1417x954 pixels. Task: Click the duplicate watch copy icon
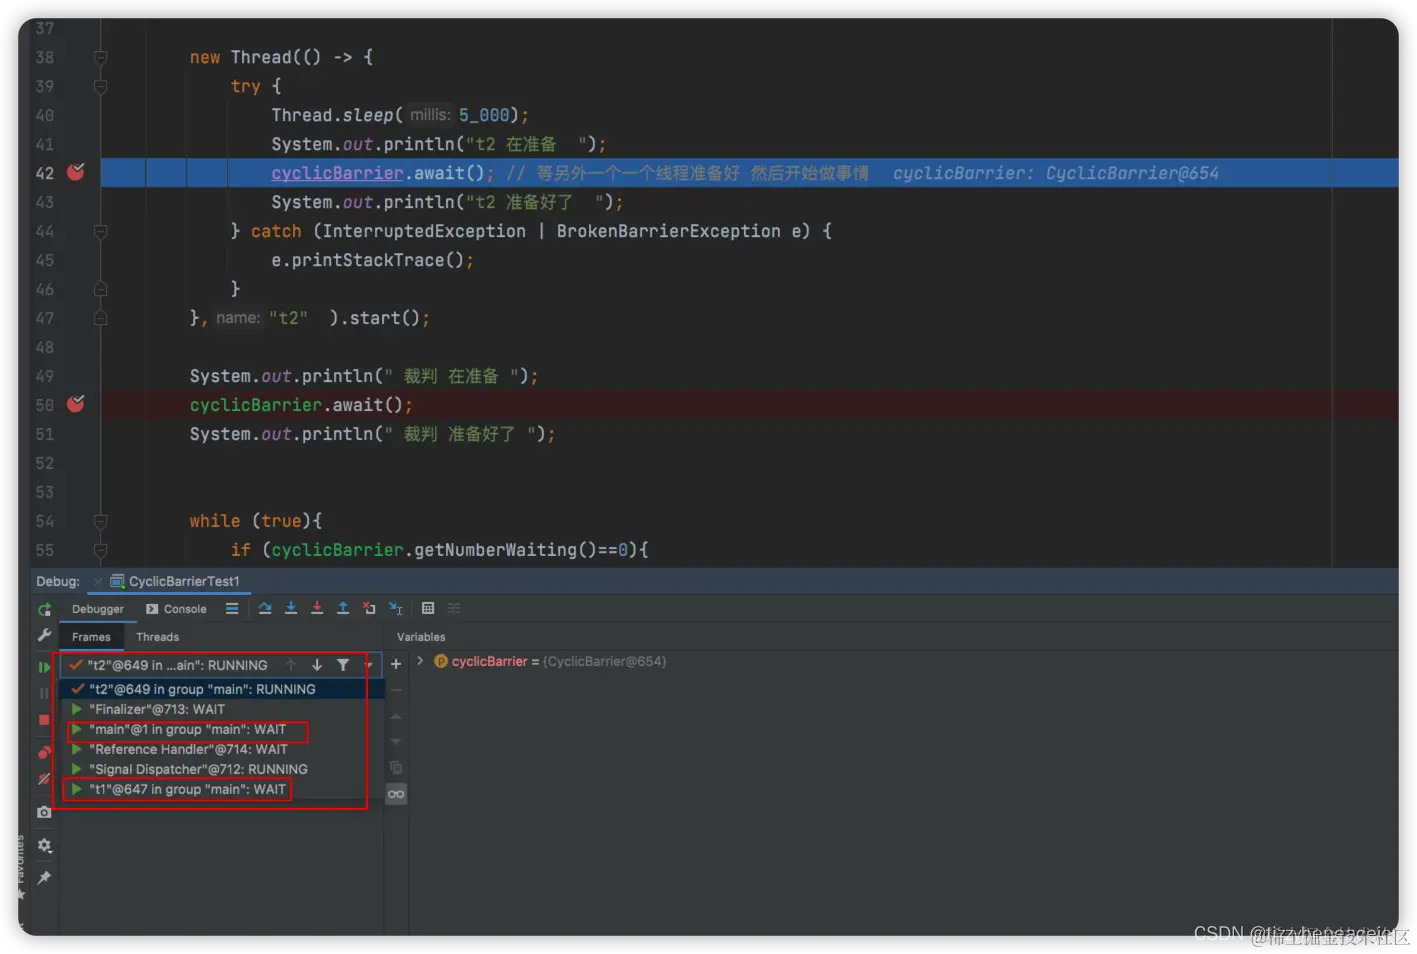[x=396, y=767]
